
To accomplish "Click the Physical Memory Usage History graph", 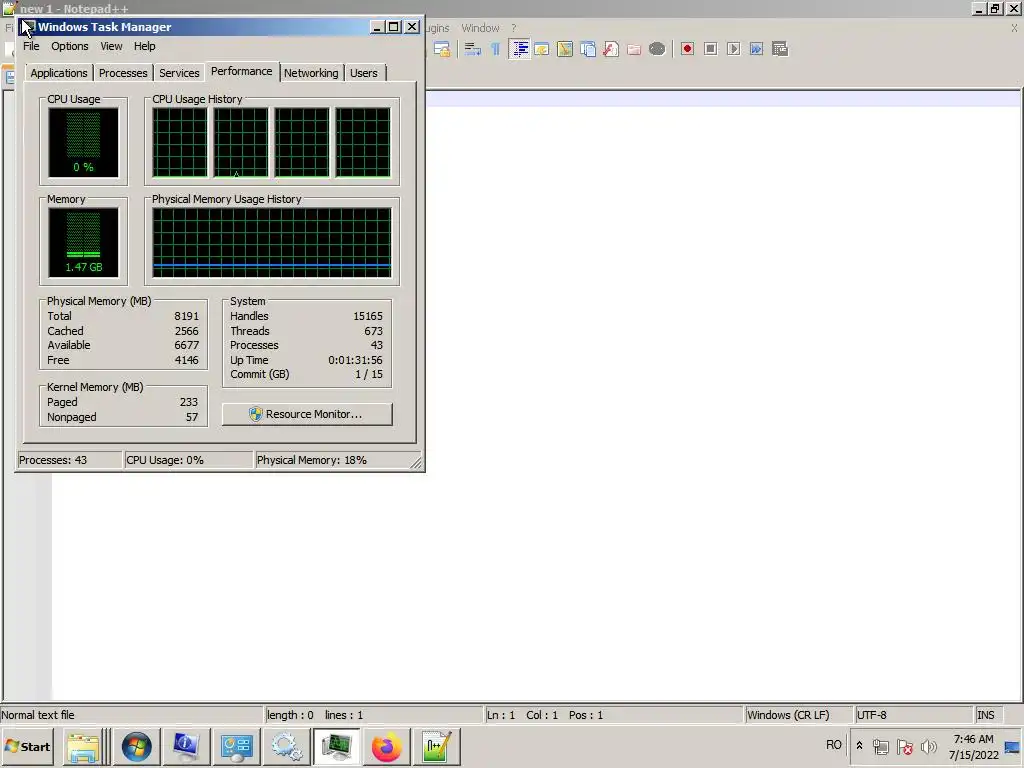I will point(272,242).
